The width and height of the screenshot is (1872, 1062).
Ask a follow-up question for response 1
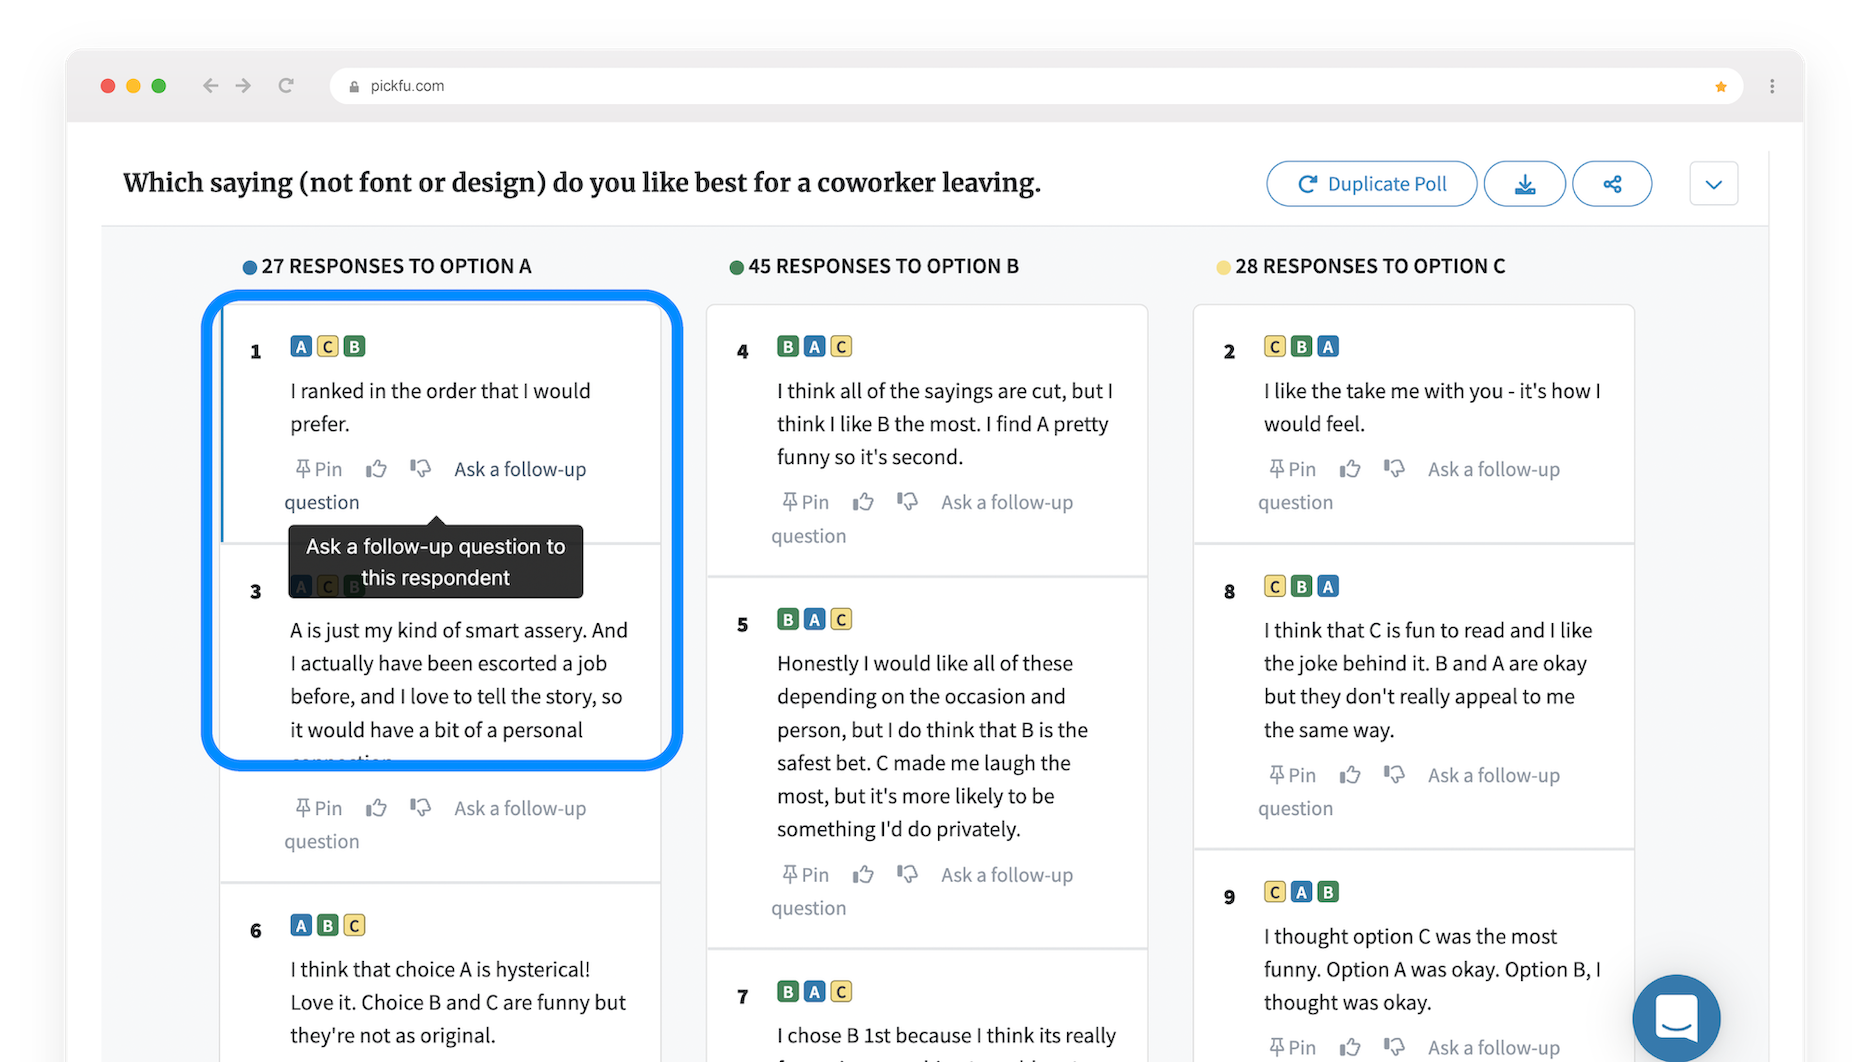pos(435,485)
